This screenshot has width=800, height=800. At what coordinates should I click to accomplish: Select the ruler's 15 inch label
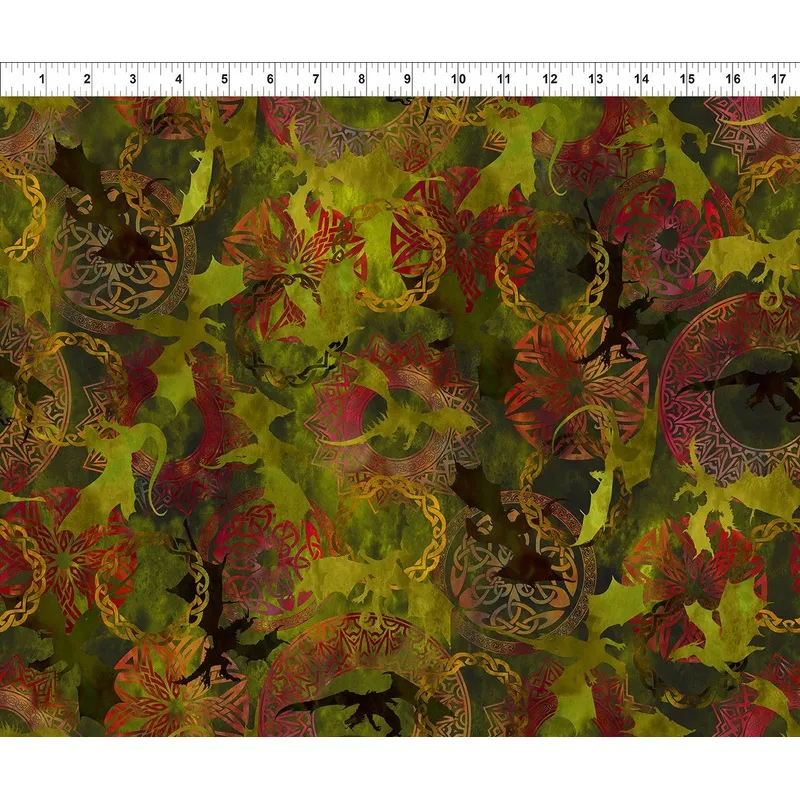tap(688, 79)
